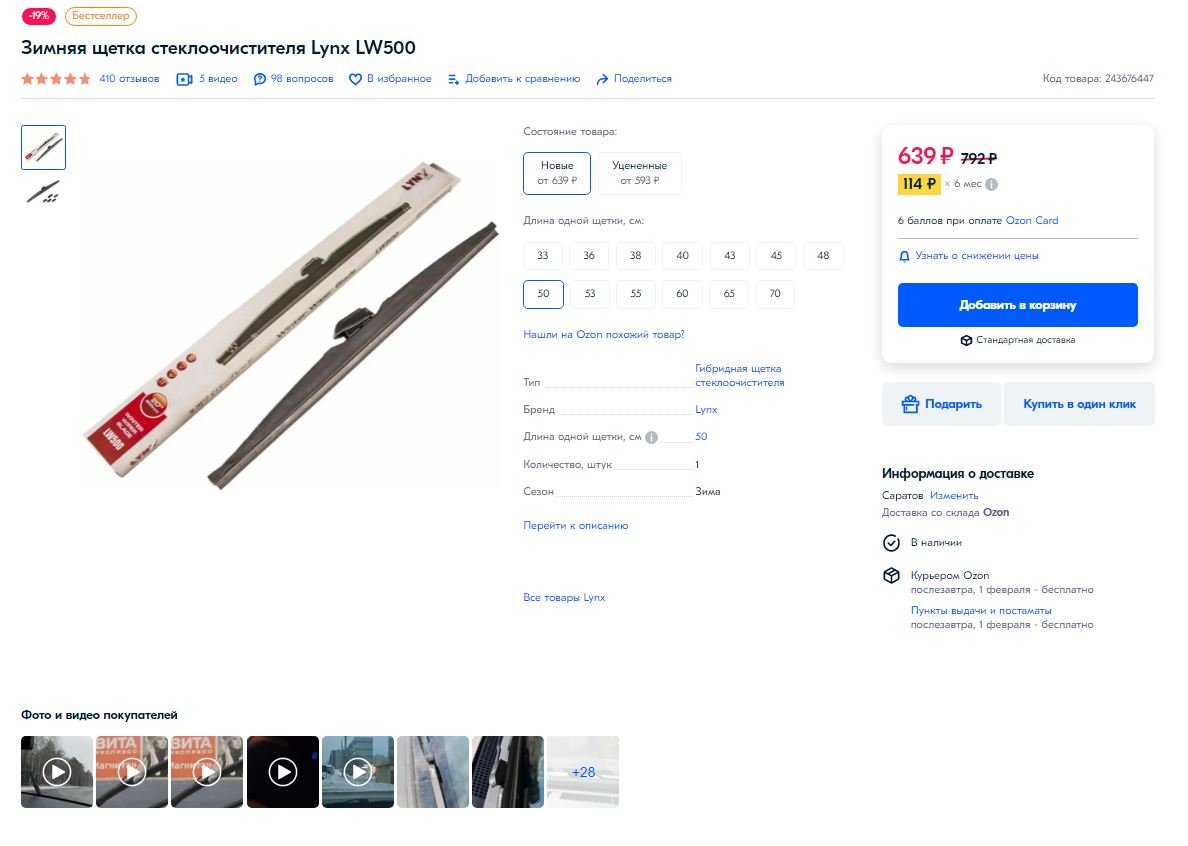1188x846 pixels.
Task: Click the Подарить gift button
Action: pyautogui.click(x=941, y=404)
